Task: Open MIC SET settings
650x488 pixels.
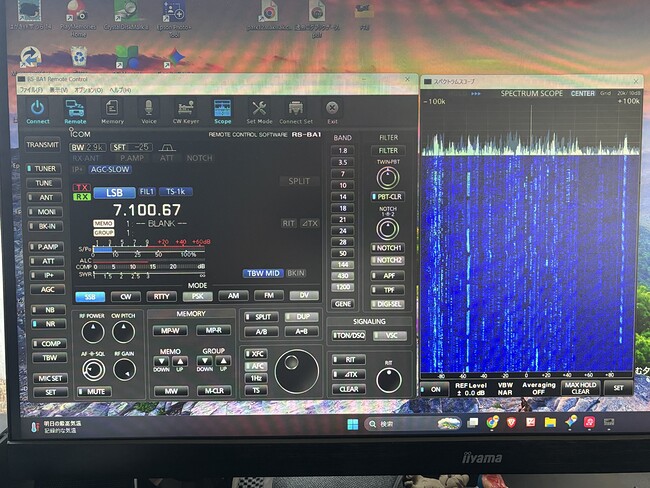Action: coord(50,378)
